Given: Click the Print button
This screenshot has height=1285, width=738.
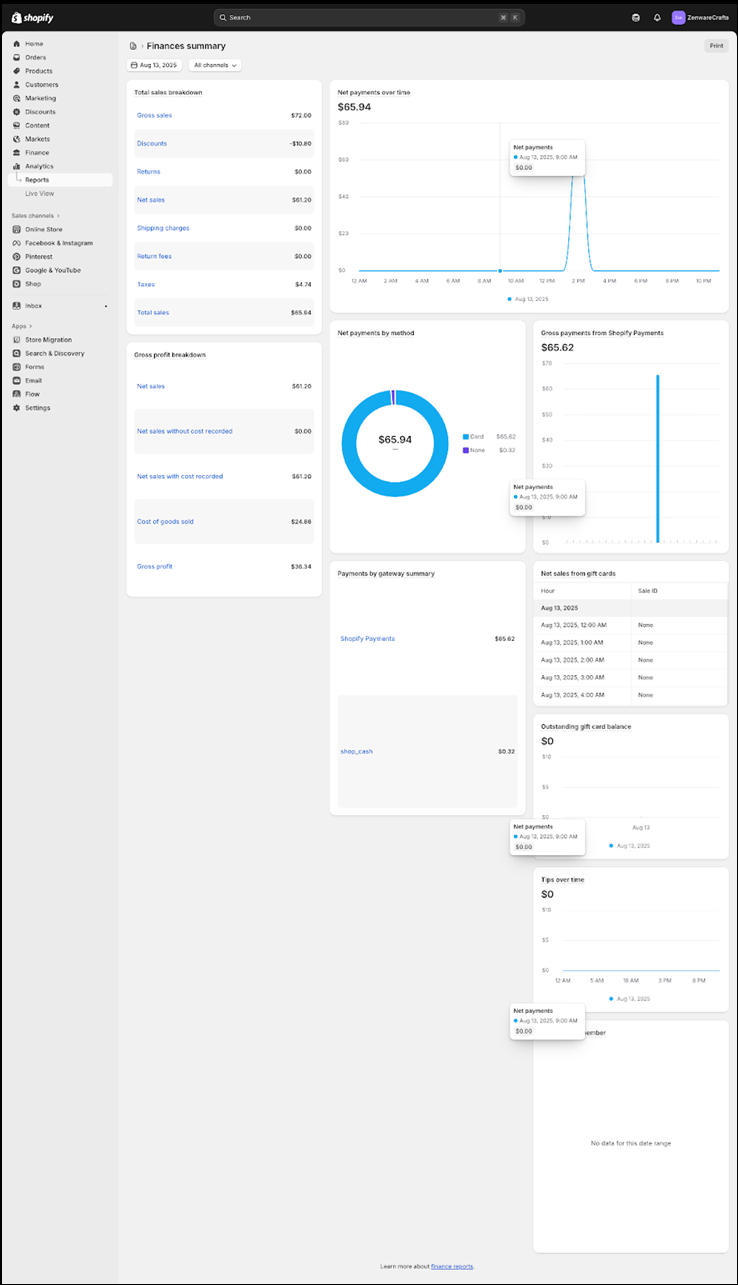Looking at the screenshot, I should click(x=716, y=46).
